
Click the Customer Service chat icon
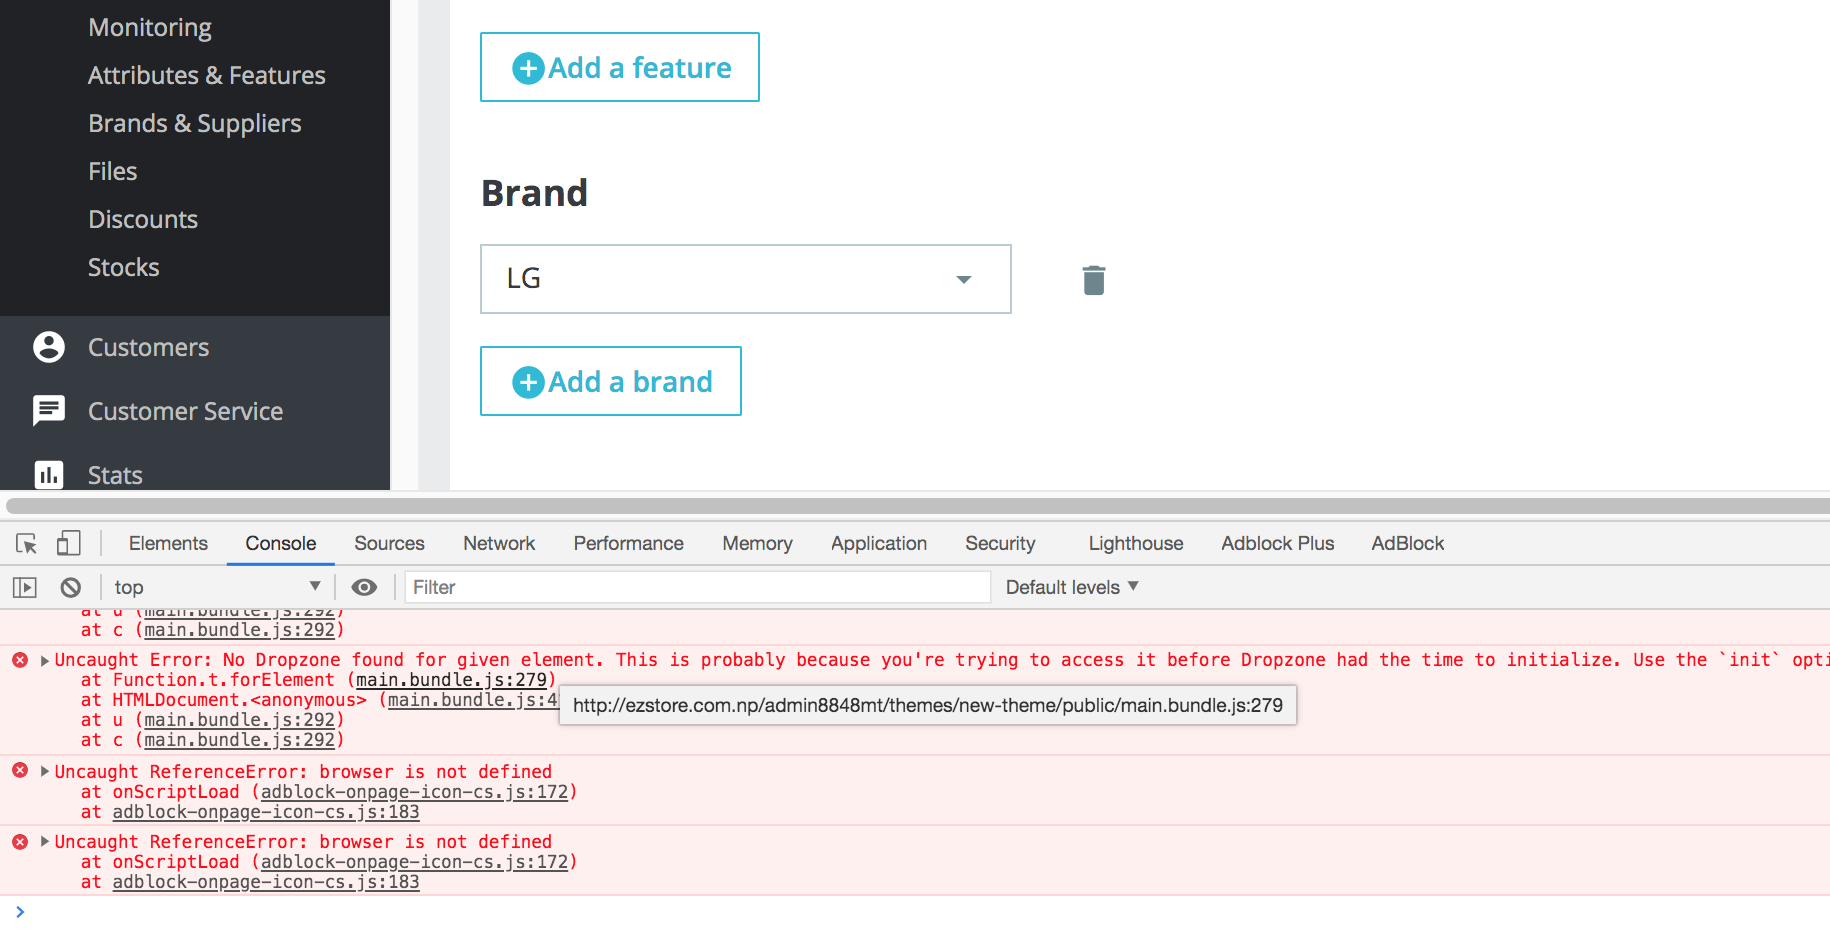tap(49, 411)
